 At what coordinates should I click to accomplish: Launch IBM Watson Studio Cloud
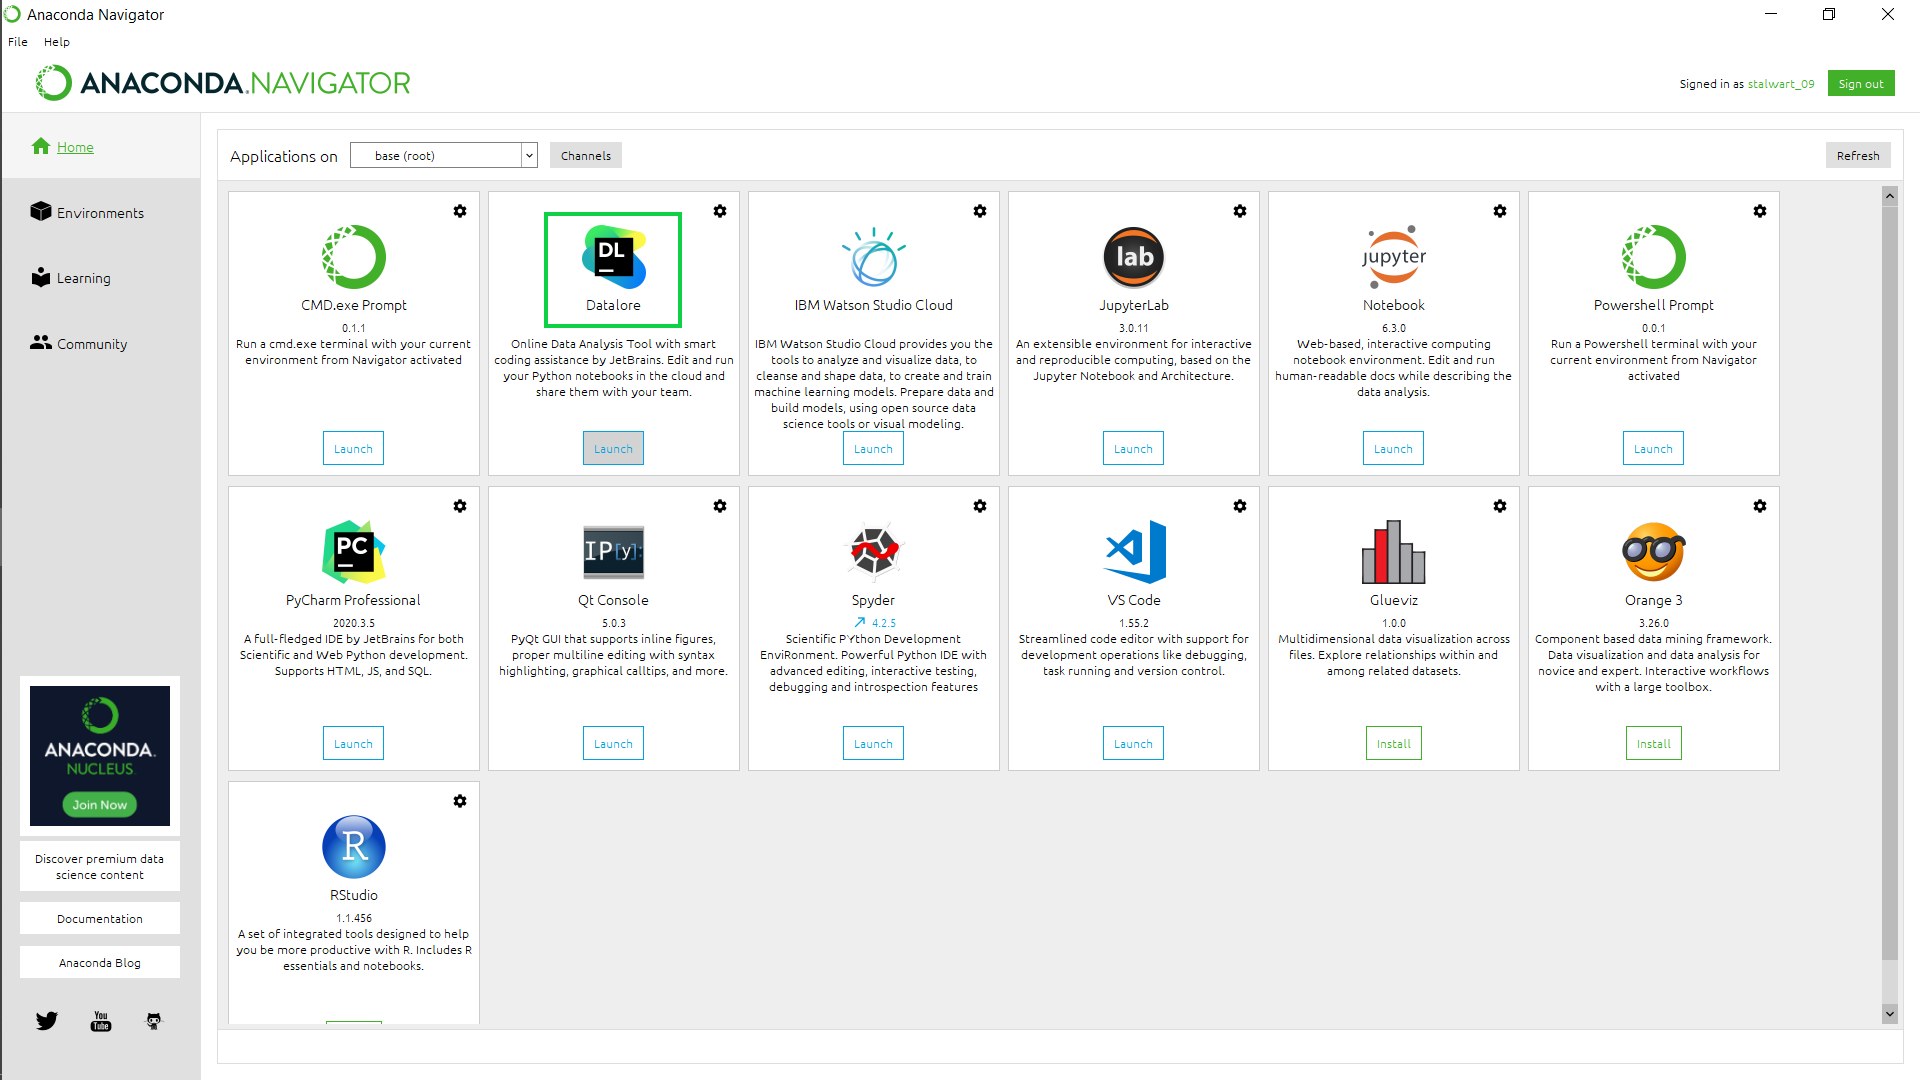(873, 448)
